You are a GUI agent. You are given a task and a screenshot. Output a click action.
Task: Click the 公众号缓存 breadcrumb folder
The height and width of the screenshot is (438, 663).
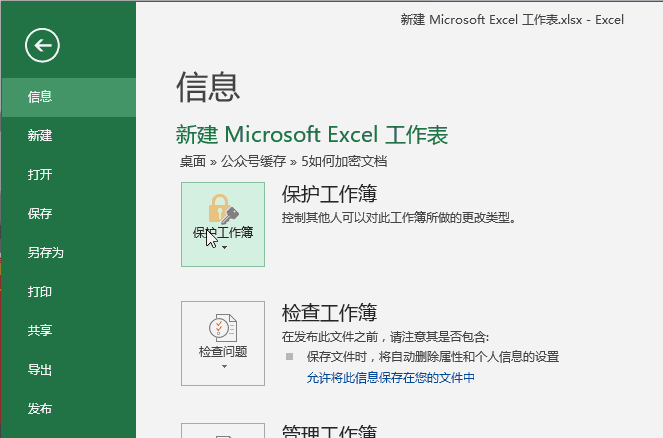click(254, 161)
